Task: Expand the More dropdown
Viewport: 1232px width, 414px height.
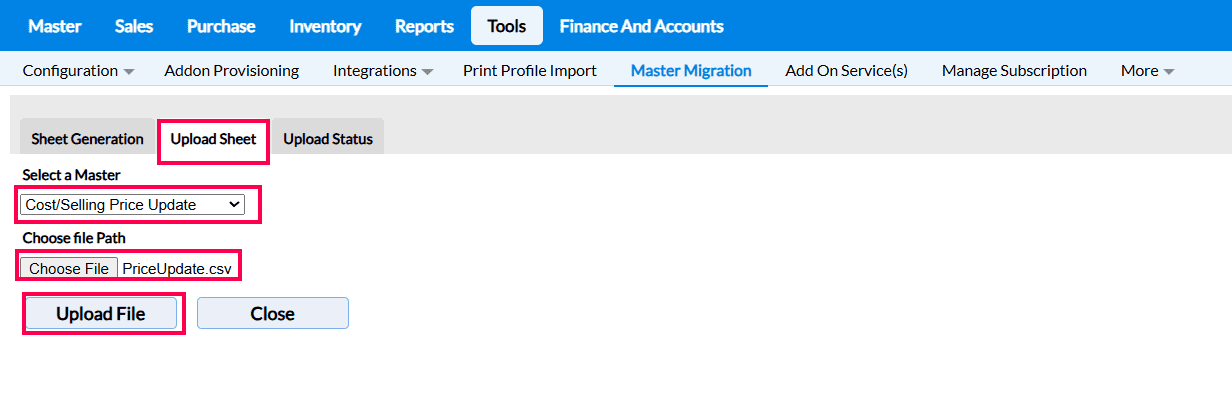Action: 1147,71
